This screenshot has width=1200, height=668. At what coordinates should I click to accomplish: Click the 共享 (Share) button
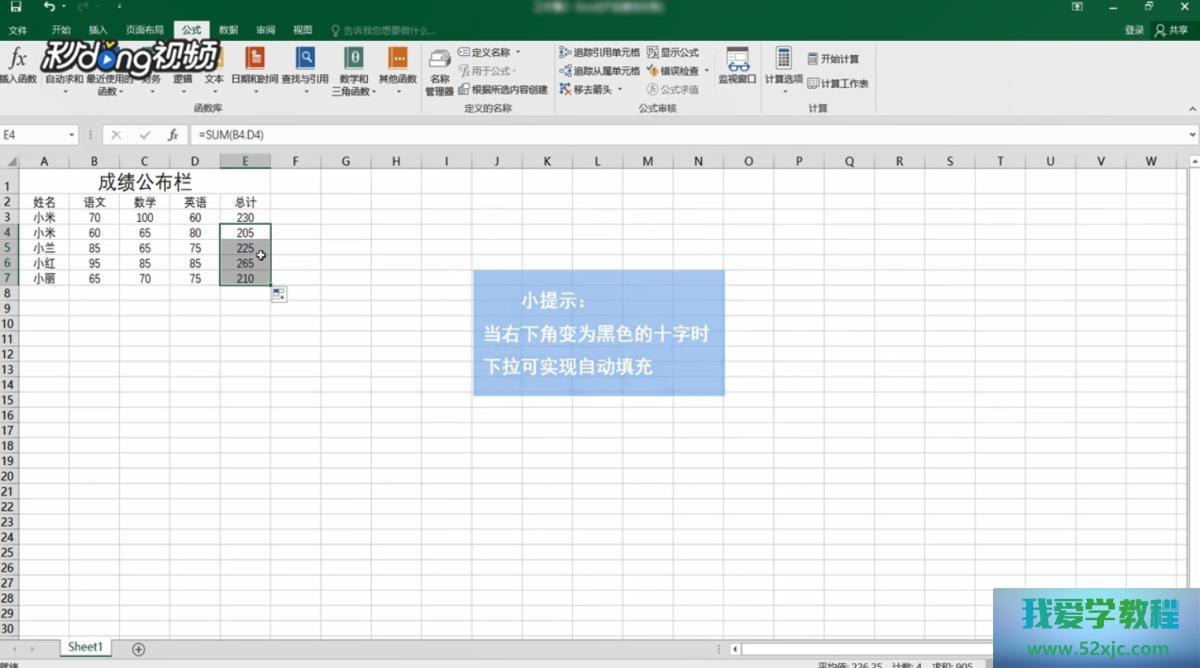coord(1171,30)
